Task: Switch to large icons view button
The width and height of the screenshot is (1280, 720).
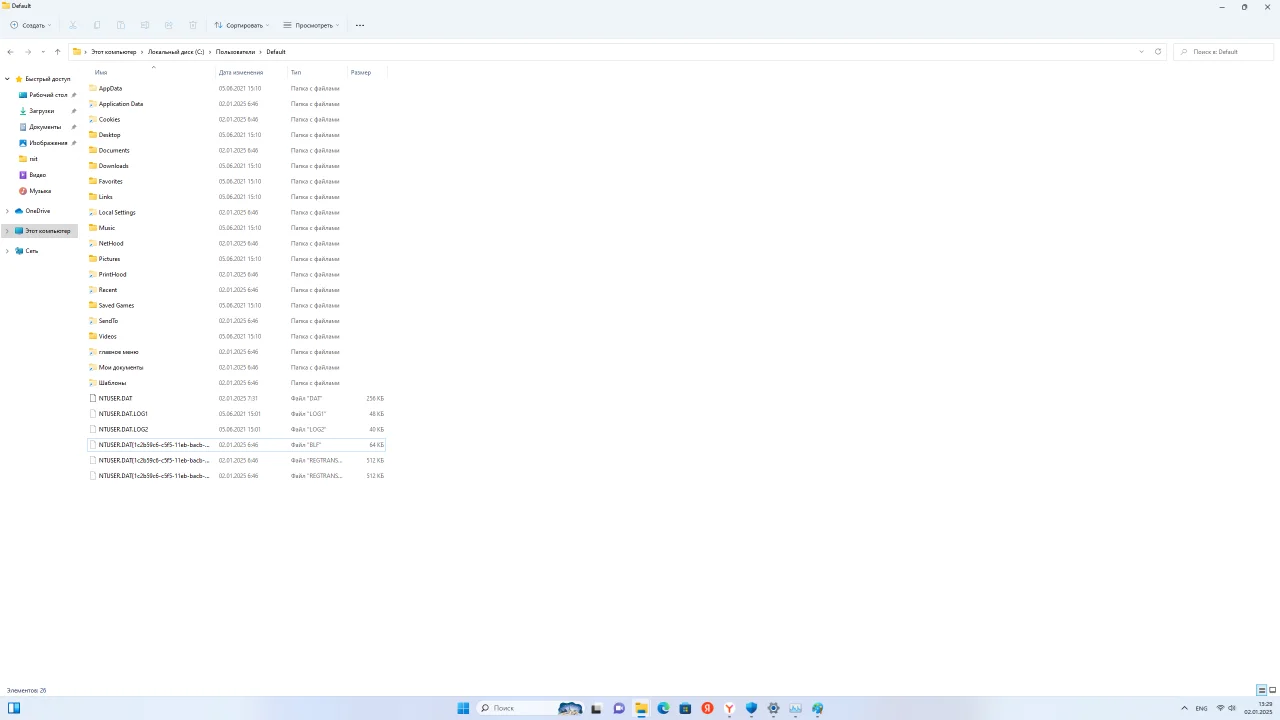Action: (1273, 690)
